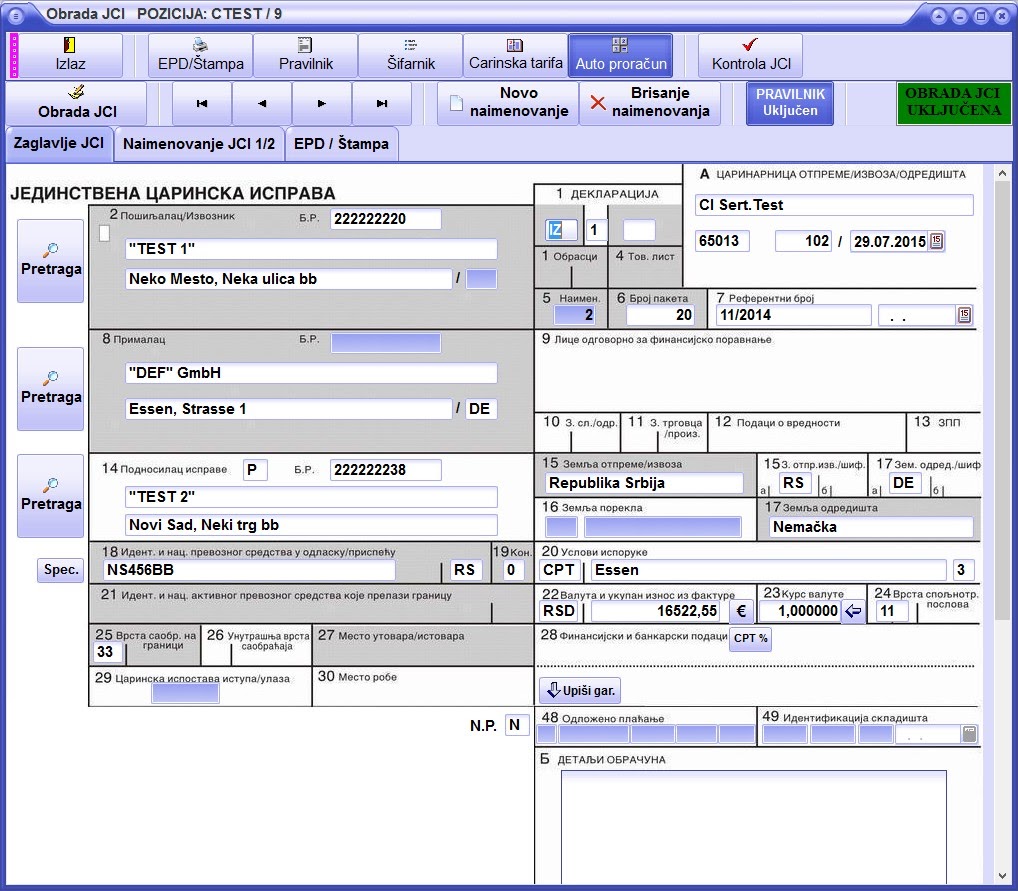Screen dimensions: 1018x891
Task: Open calendar for date 29.07.2015
Action: 936,241
